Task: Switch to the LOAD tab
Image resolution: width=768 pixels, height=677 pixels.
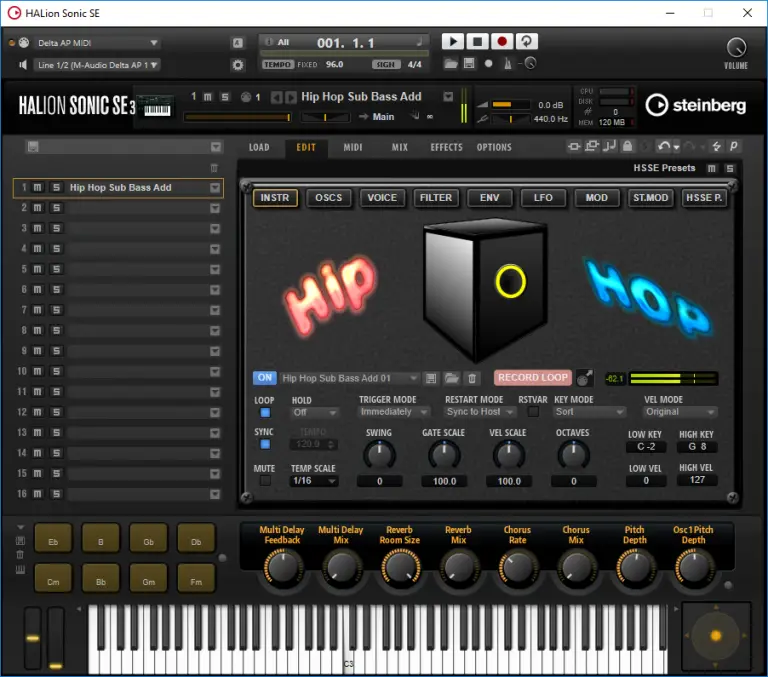Action: (x=259, y=147)
